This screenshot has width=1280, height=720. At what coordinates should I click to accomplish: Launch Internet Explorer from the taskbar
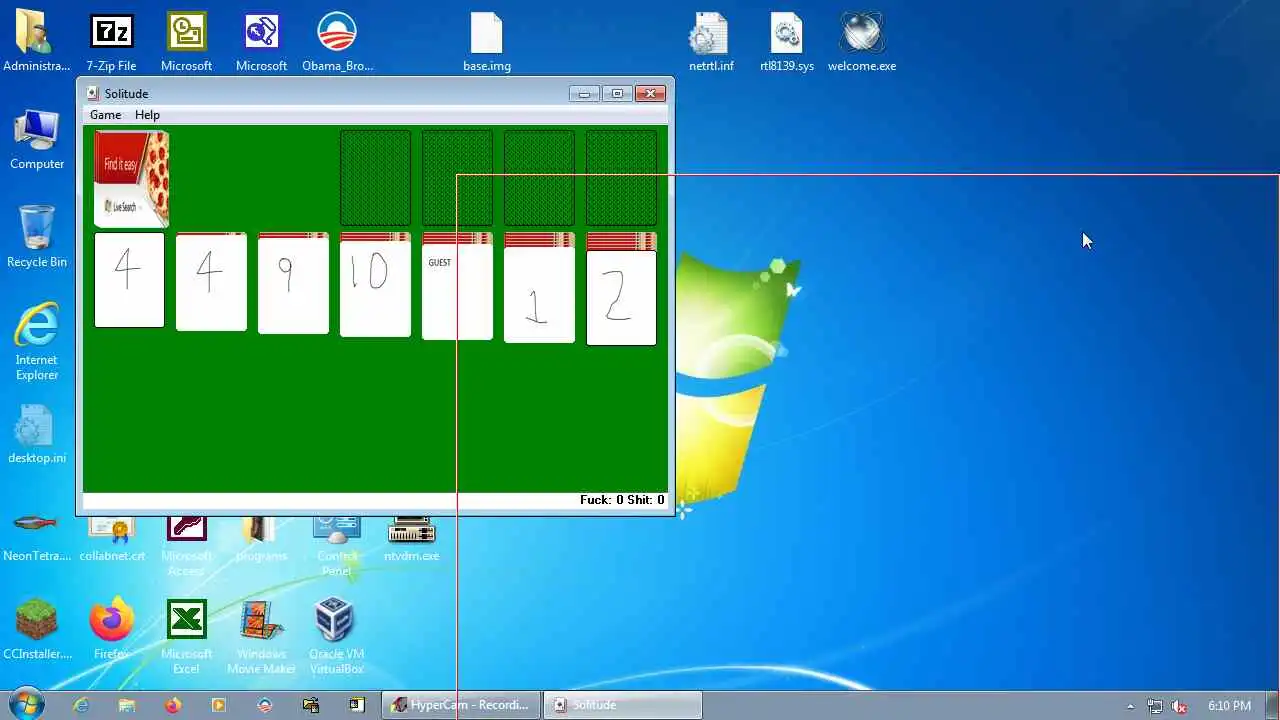[x=81, y=705]
